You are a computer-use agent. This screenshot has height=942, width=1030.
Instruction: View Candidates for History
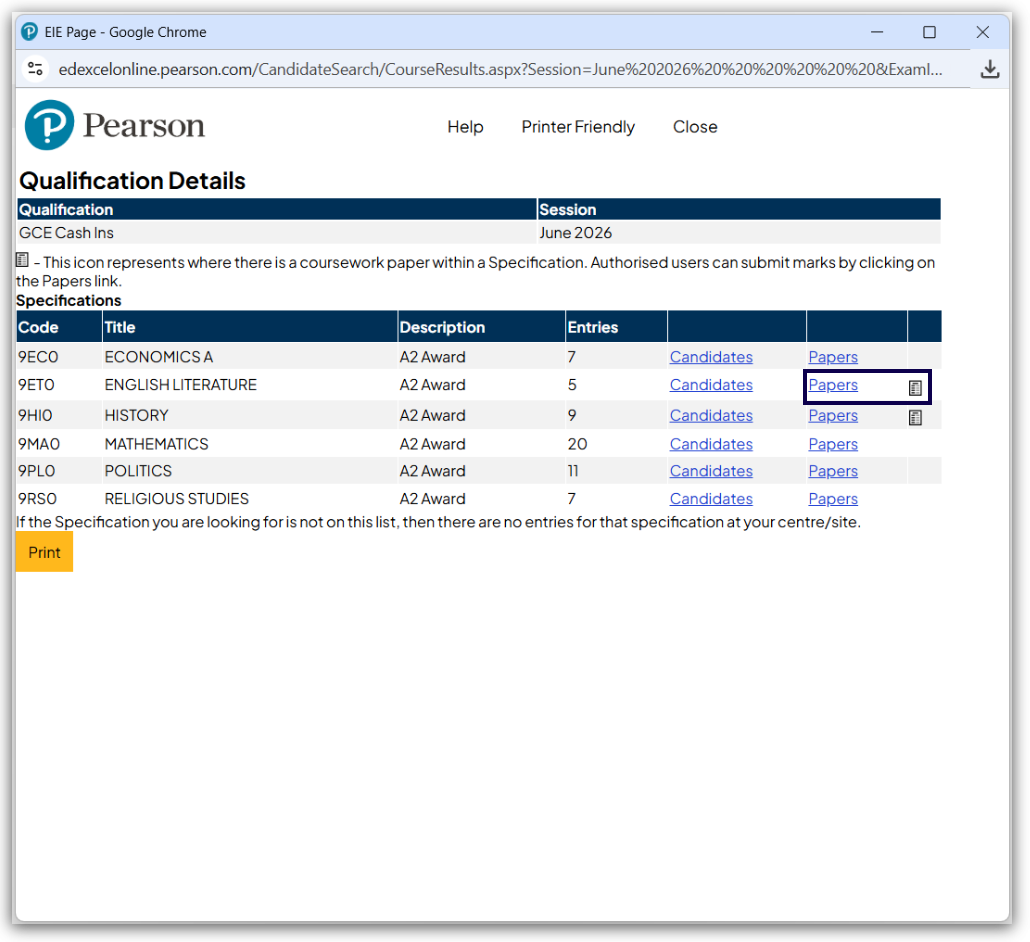pyautogui.click(x=711, y=415)
